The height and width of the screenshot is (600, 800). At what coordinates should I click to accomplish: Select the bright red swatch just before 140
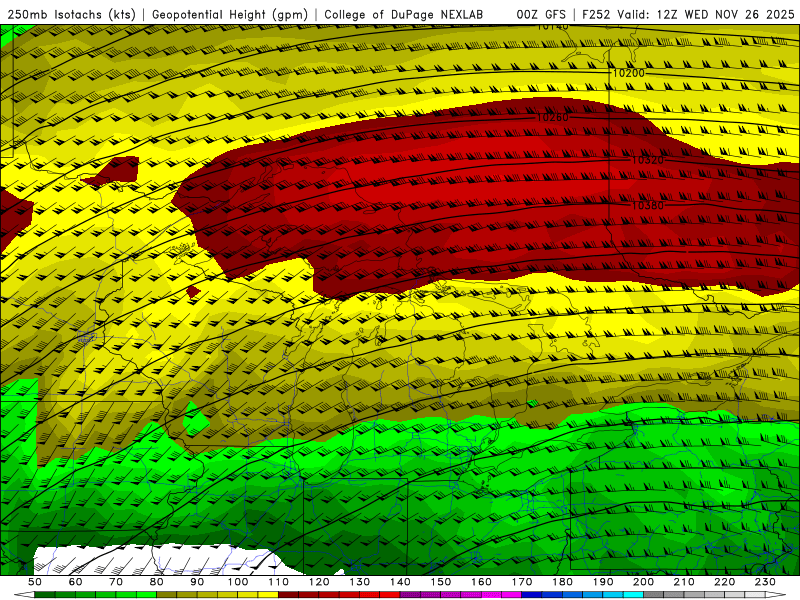(x=390, y=595)
